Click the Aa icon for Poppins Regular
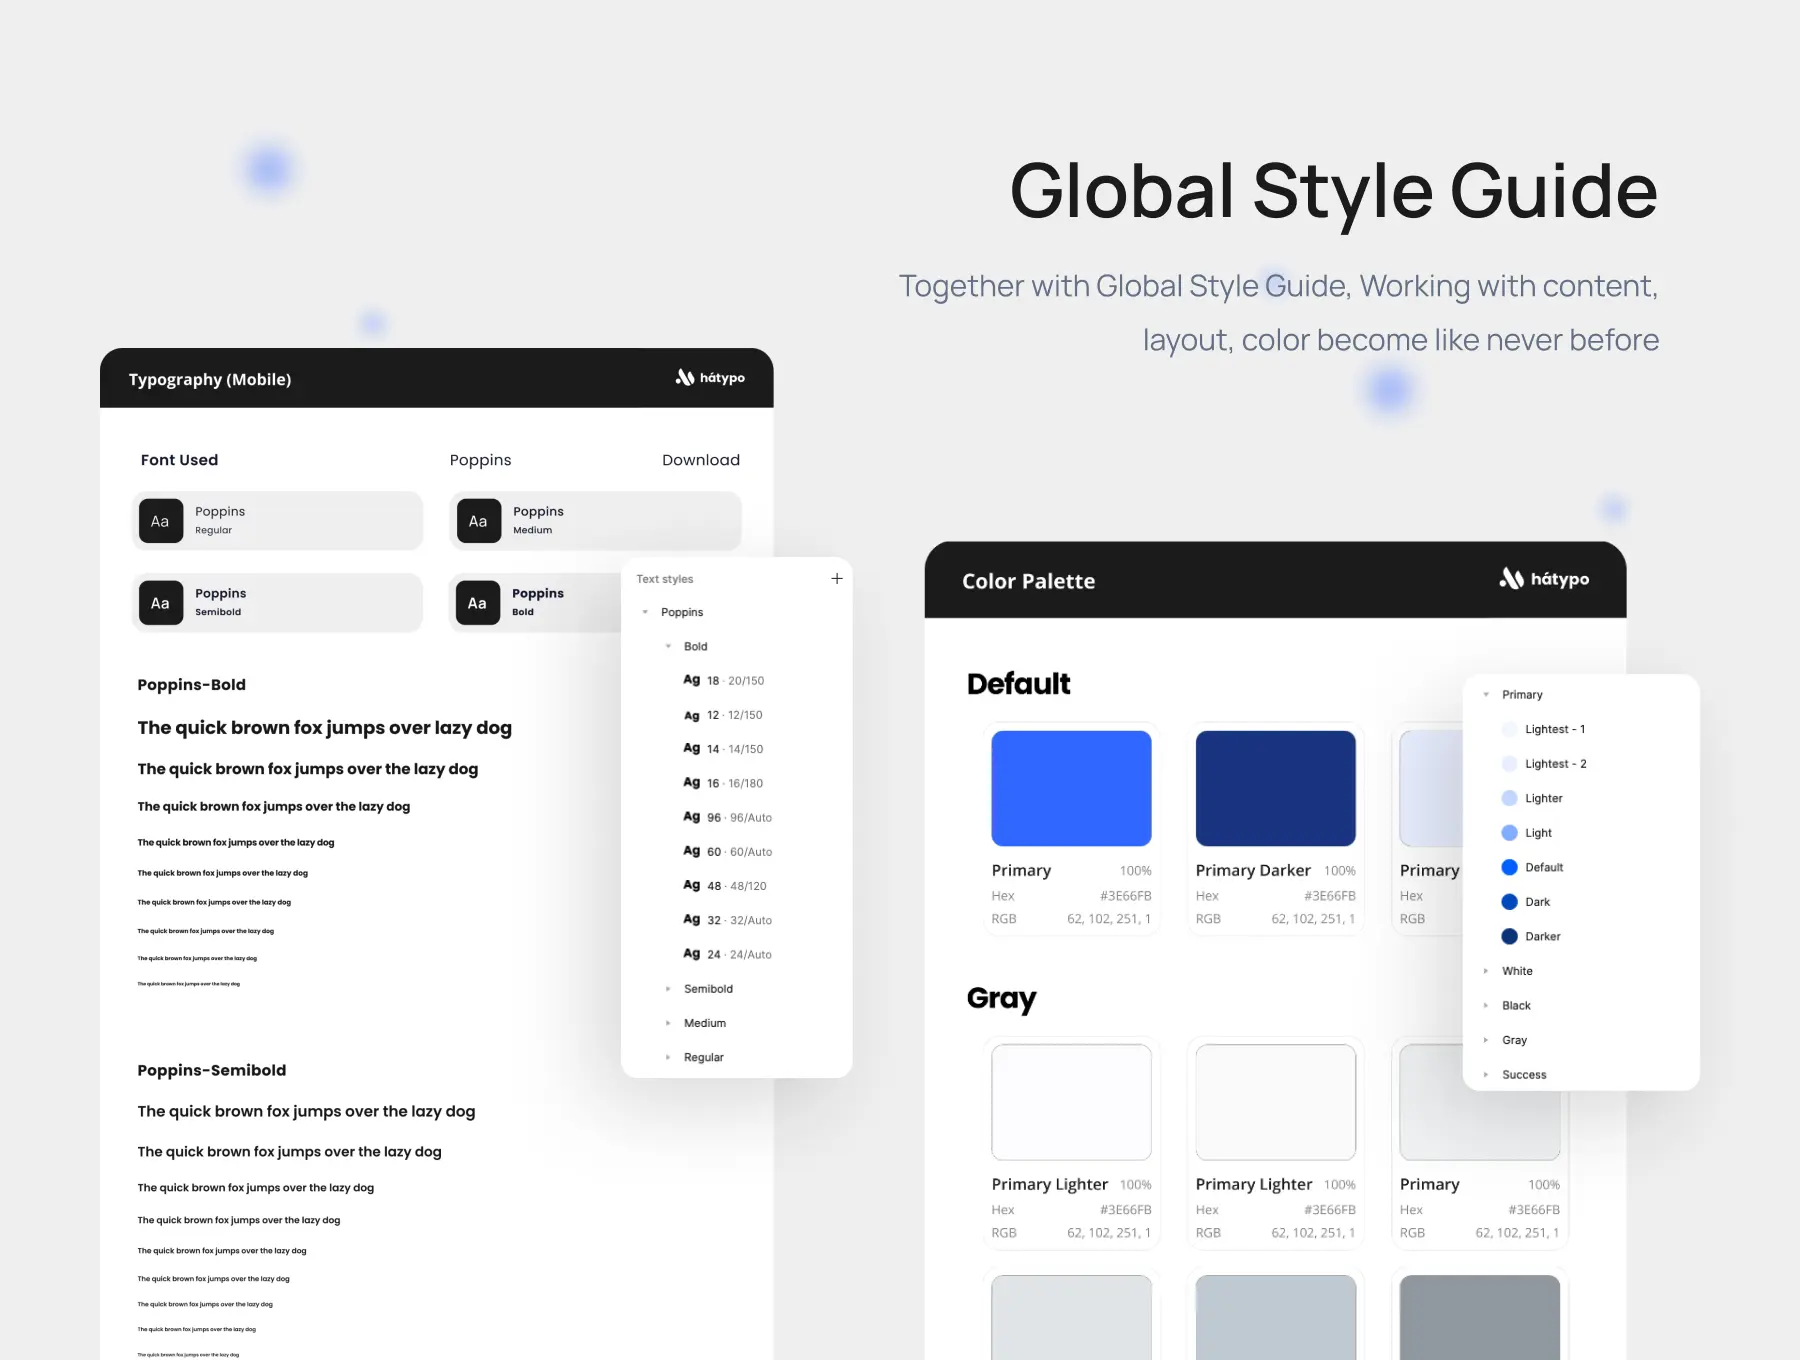 pyautogui.click(x=160, y=521)
